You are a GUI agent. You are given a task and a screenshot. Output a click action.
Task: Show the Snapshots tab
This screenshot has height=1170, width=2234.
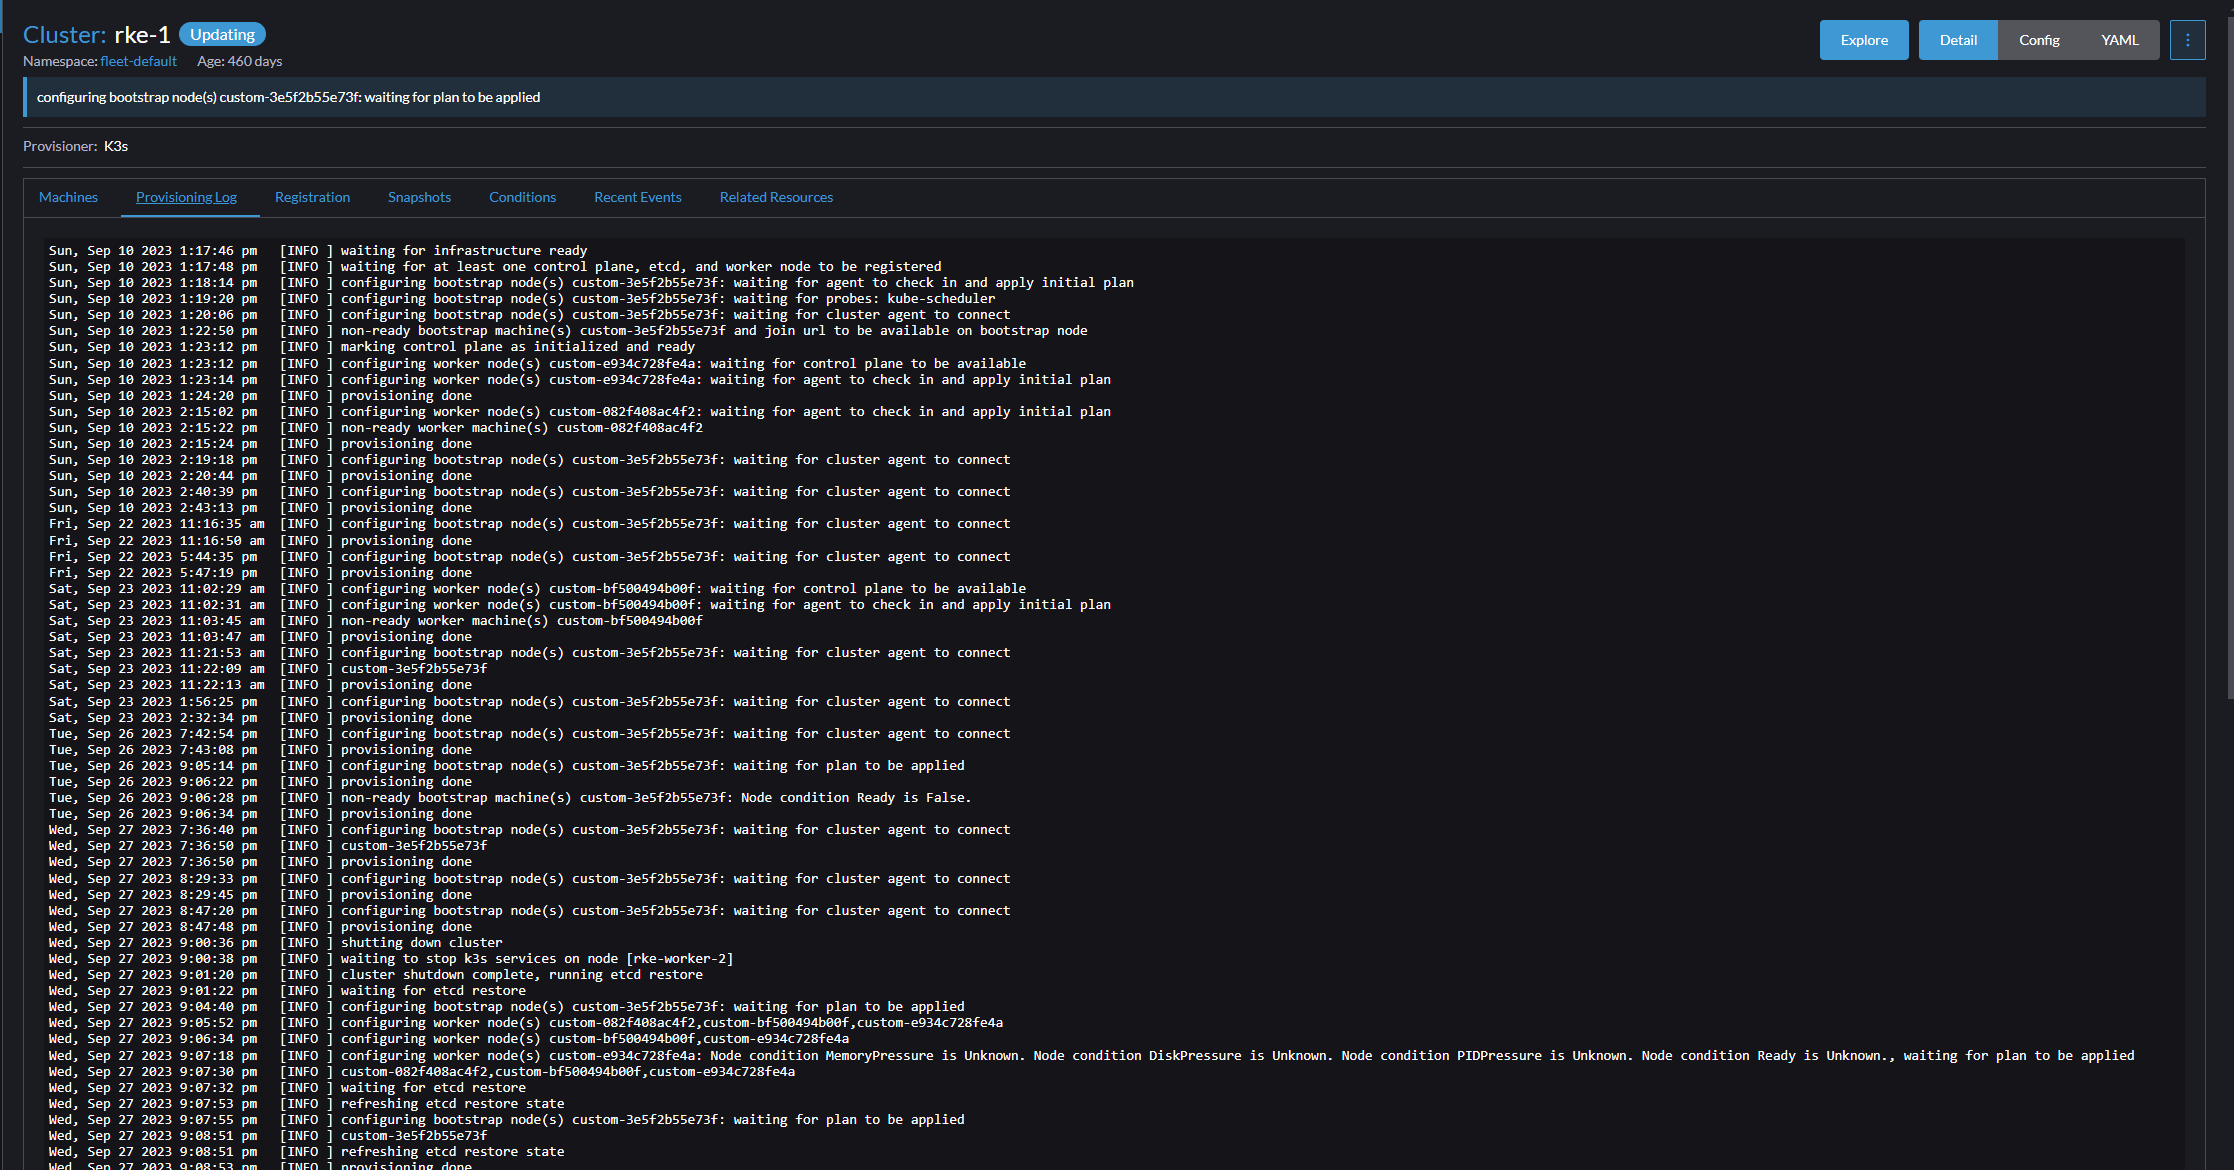click(x=419, y=197)
